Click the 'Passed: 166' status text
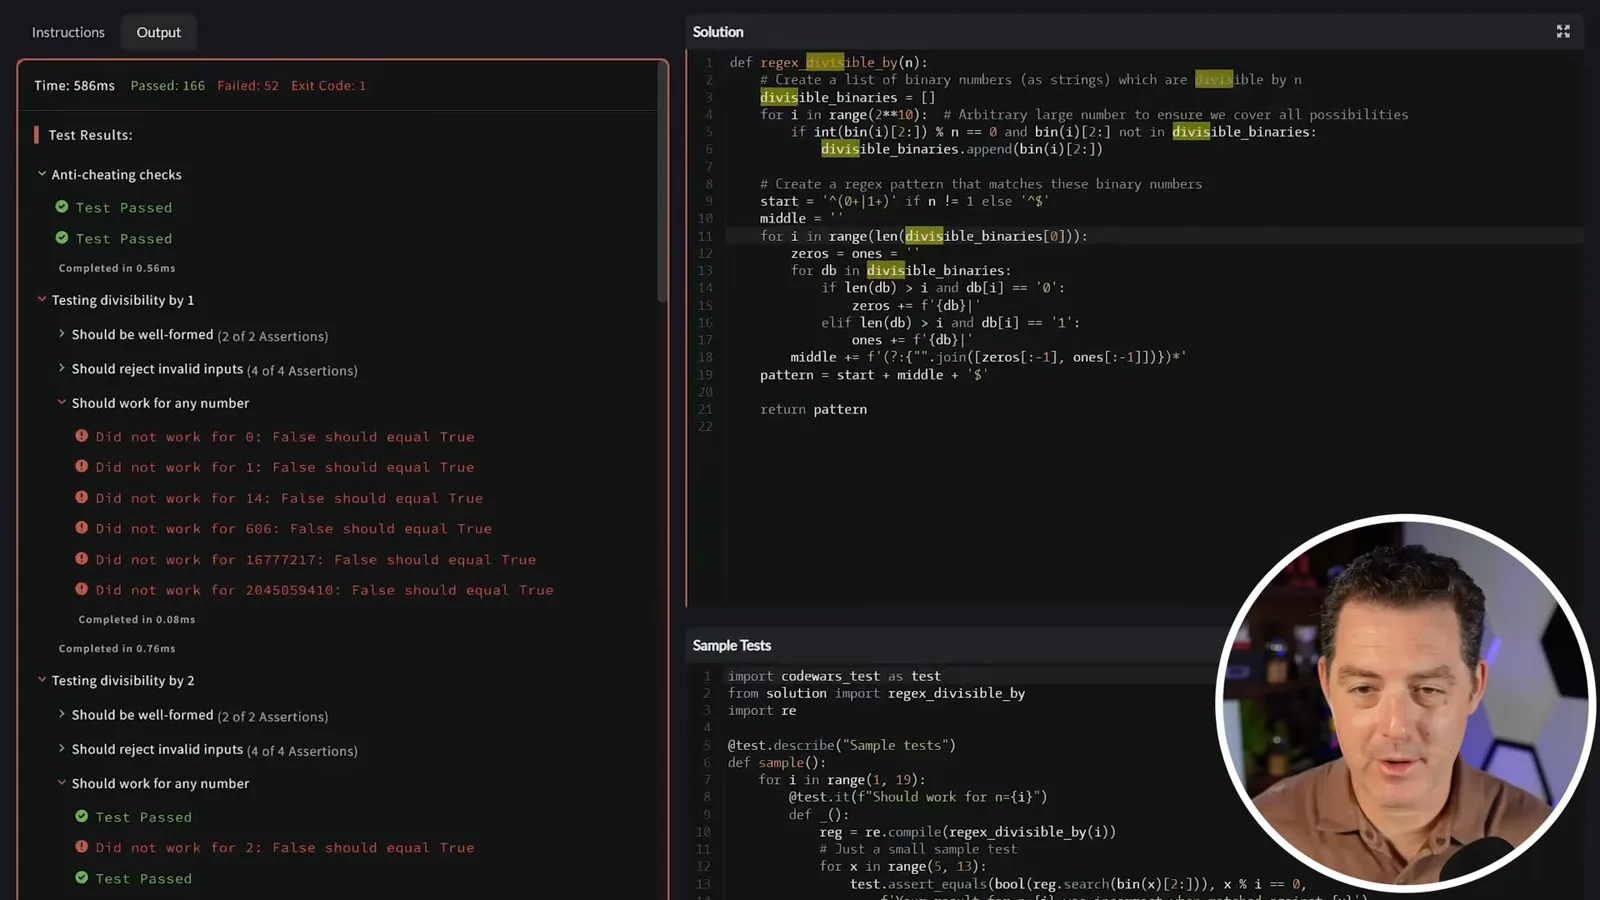The height and width of the screenshot is (900, 1600). 167,86
